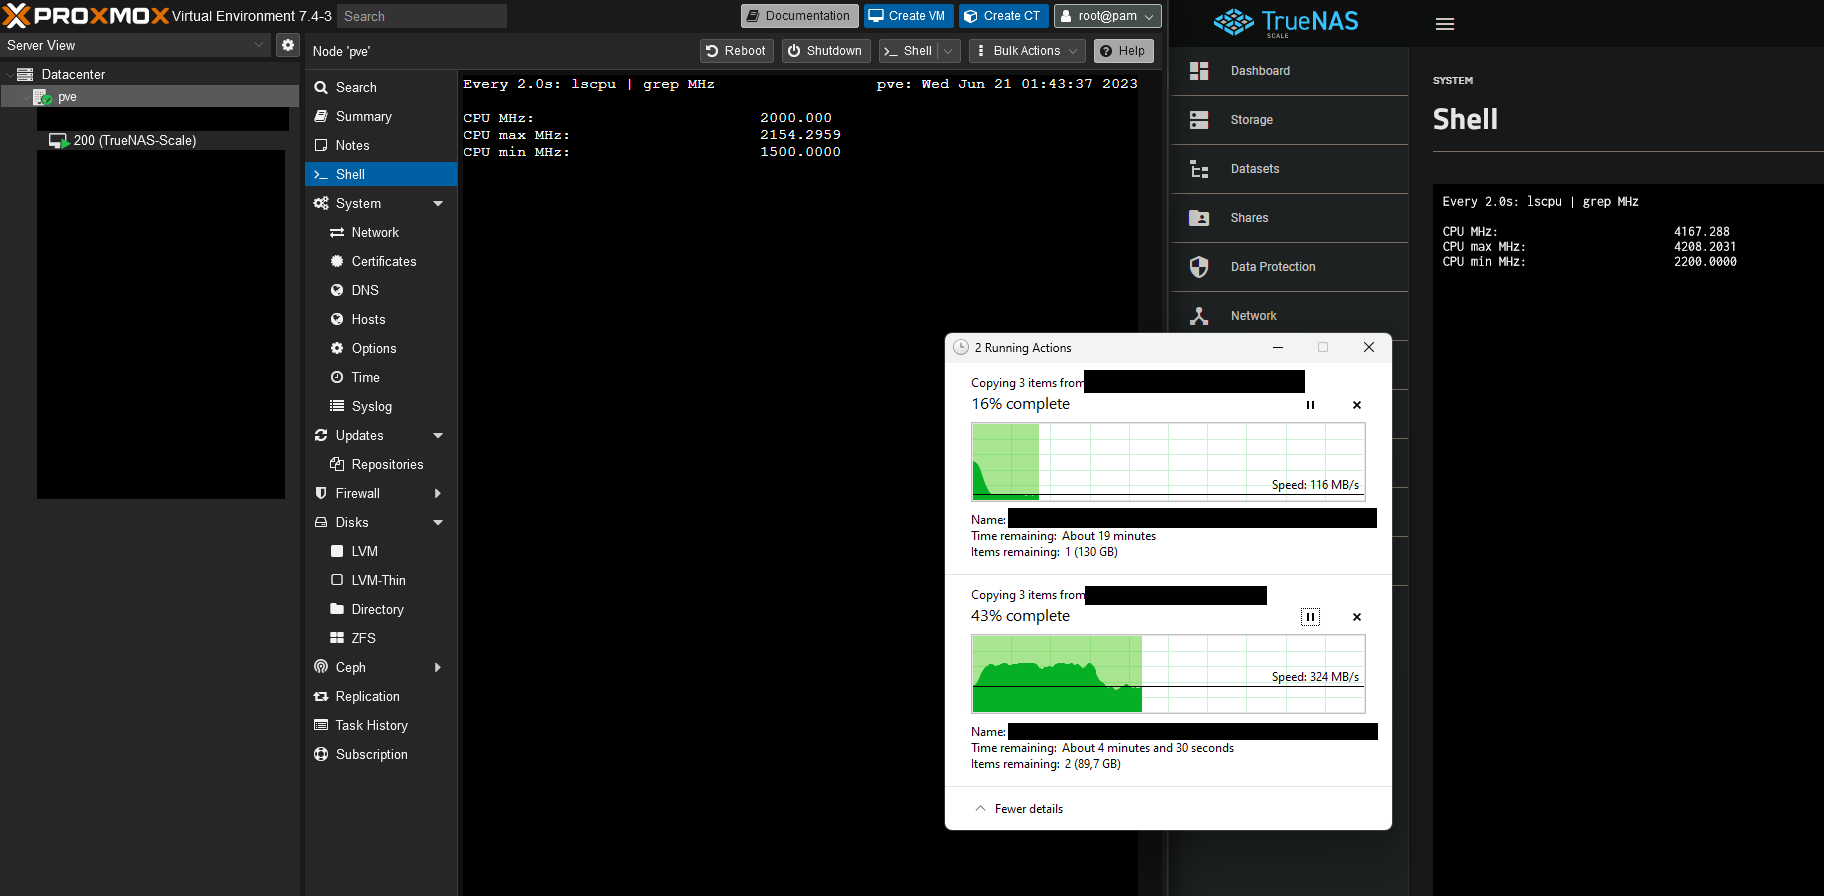Open the Directory disks item

[x=381, y=610]
